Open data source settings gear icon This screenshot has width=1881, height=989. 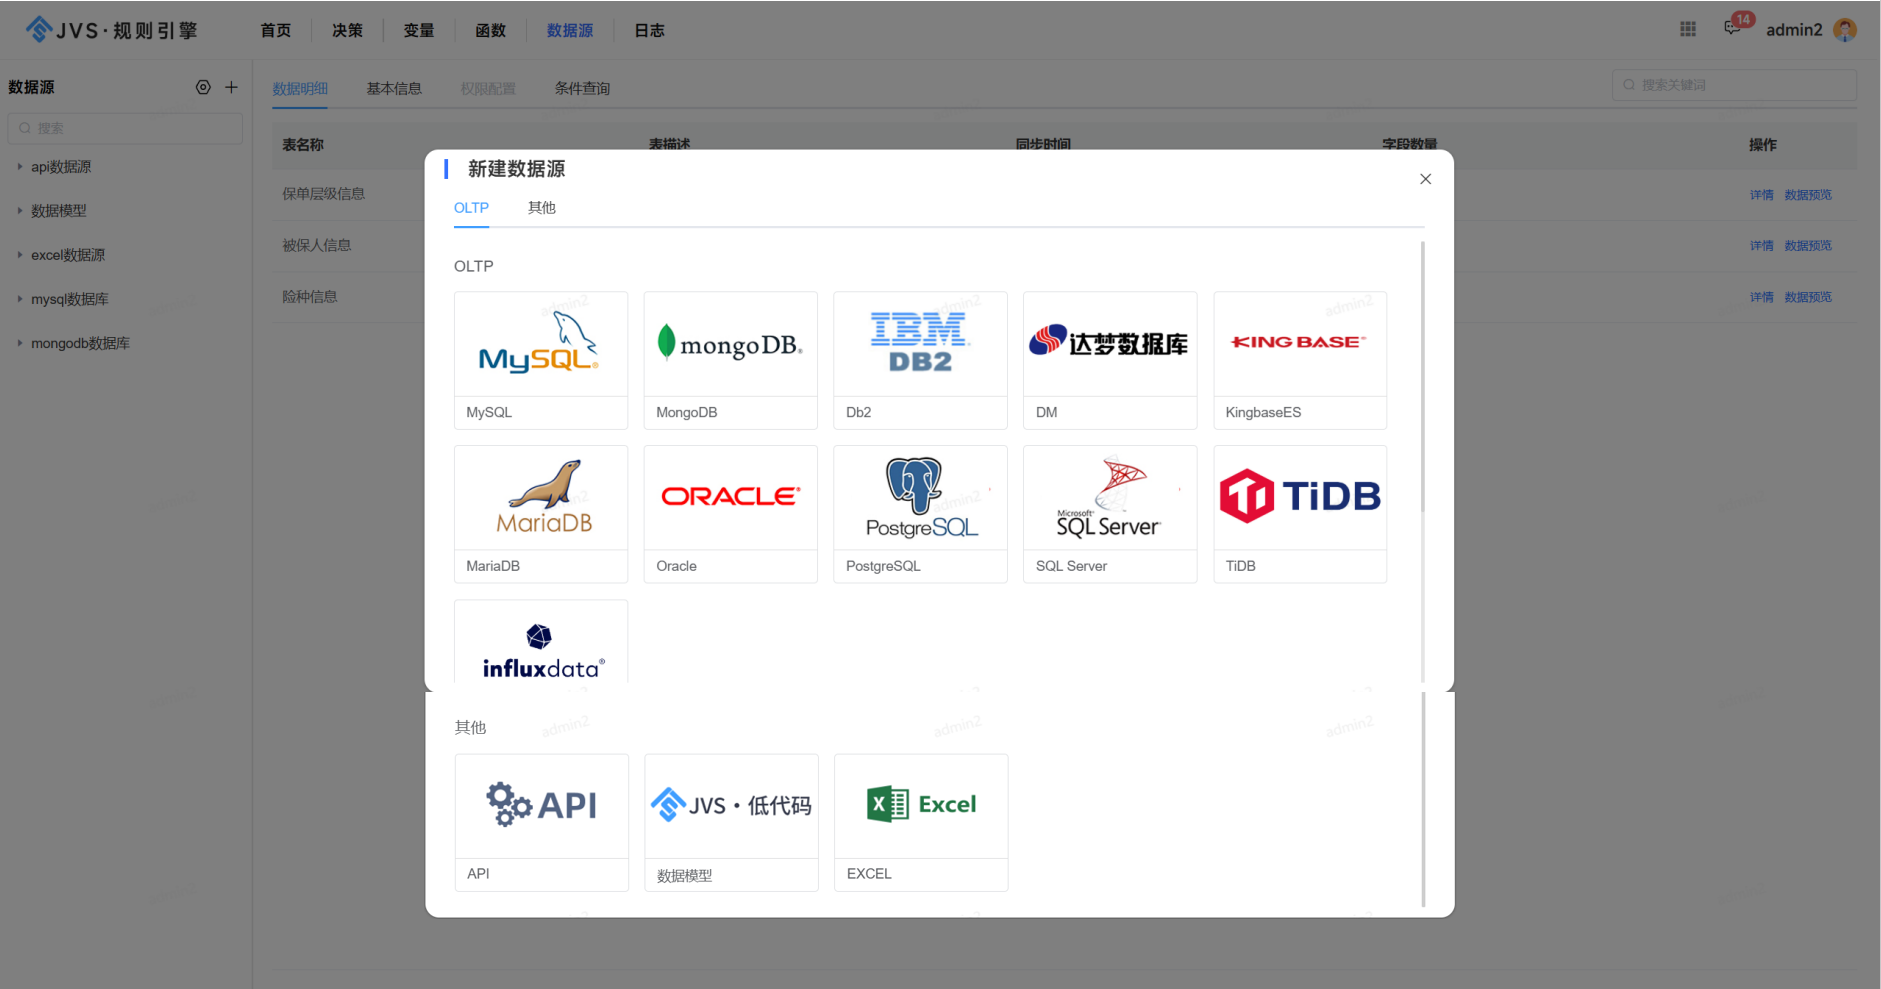pyautogui.click(x=203, y=87)
